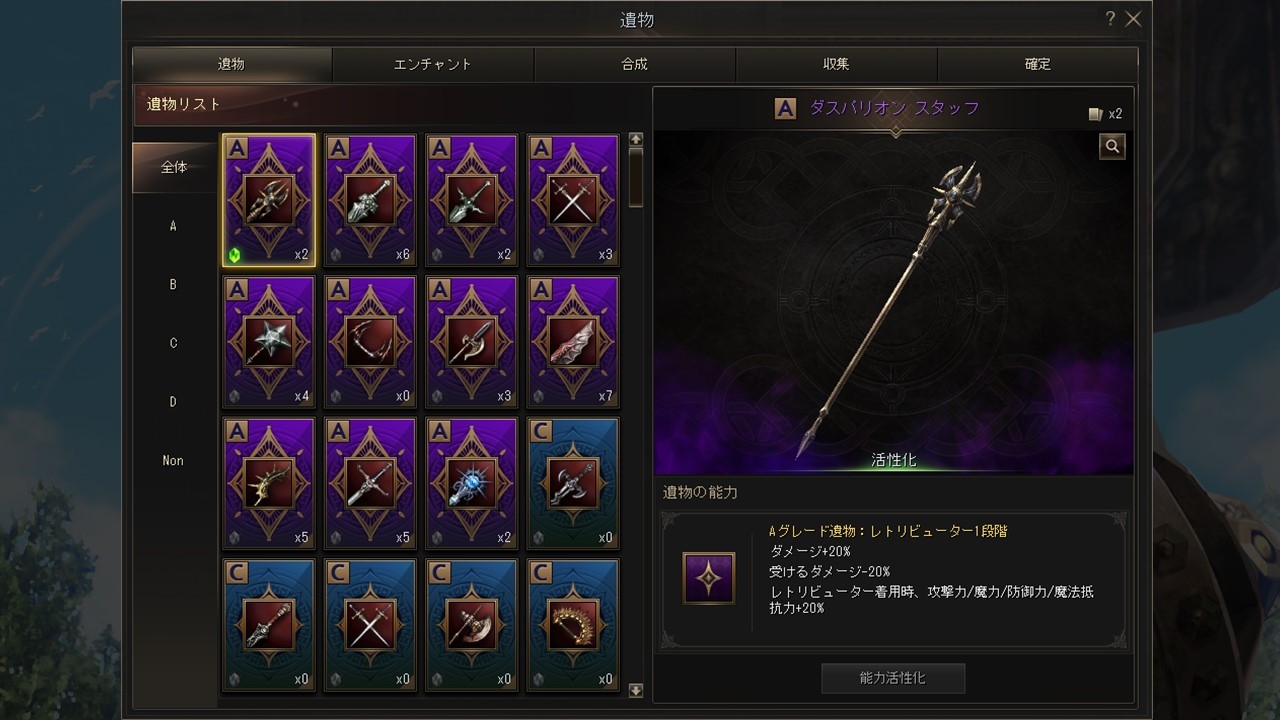Image resolution: width=1280 pixels, height=720 pixels.
Task: Click the scrollbar up arrow in relic list
Action: pyautogui.click(x=636, y=139)
